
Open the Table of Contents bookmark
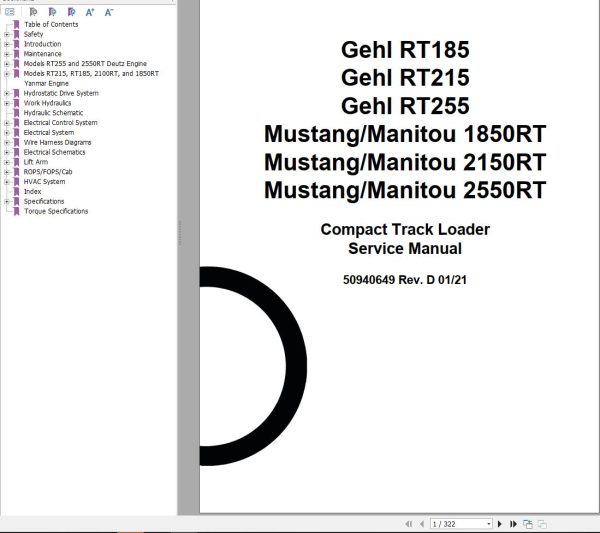point(51,24)
